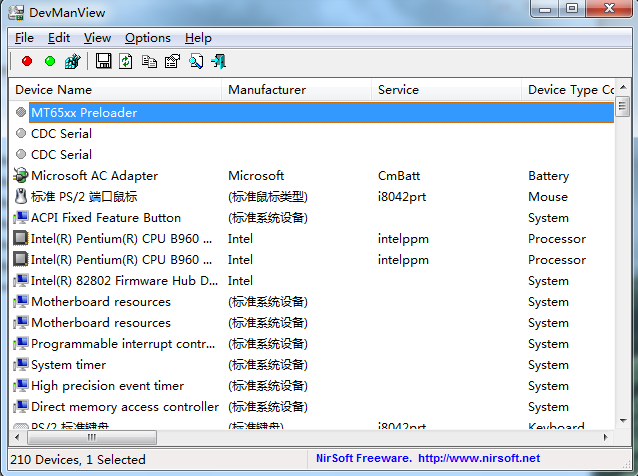
Task: Click the Save floppy disk icon
Action: tap(103, 62)
